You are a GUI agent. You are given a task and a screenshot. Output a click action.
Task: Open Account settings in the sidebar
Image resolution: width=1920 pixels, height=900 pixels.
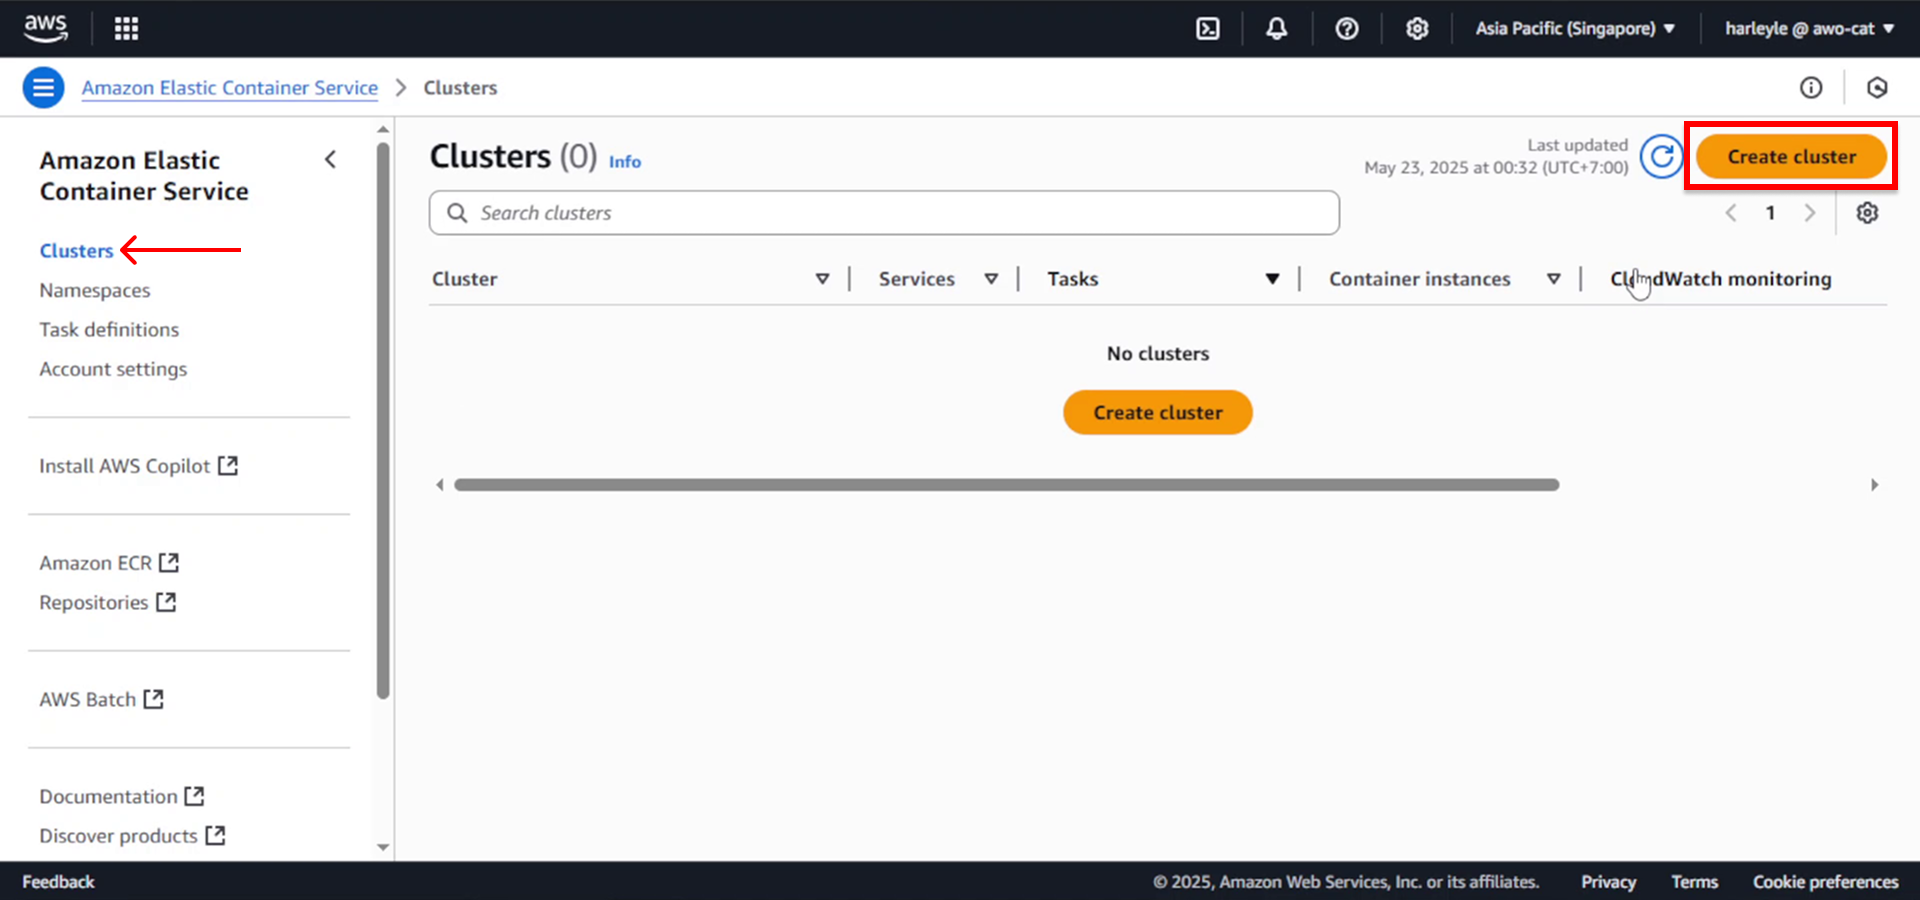pyautogui.click(x=113, y=369)
